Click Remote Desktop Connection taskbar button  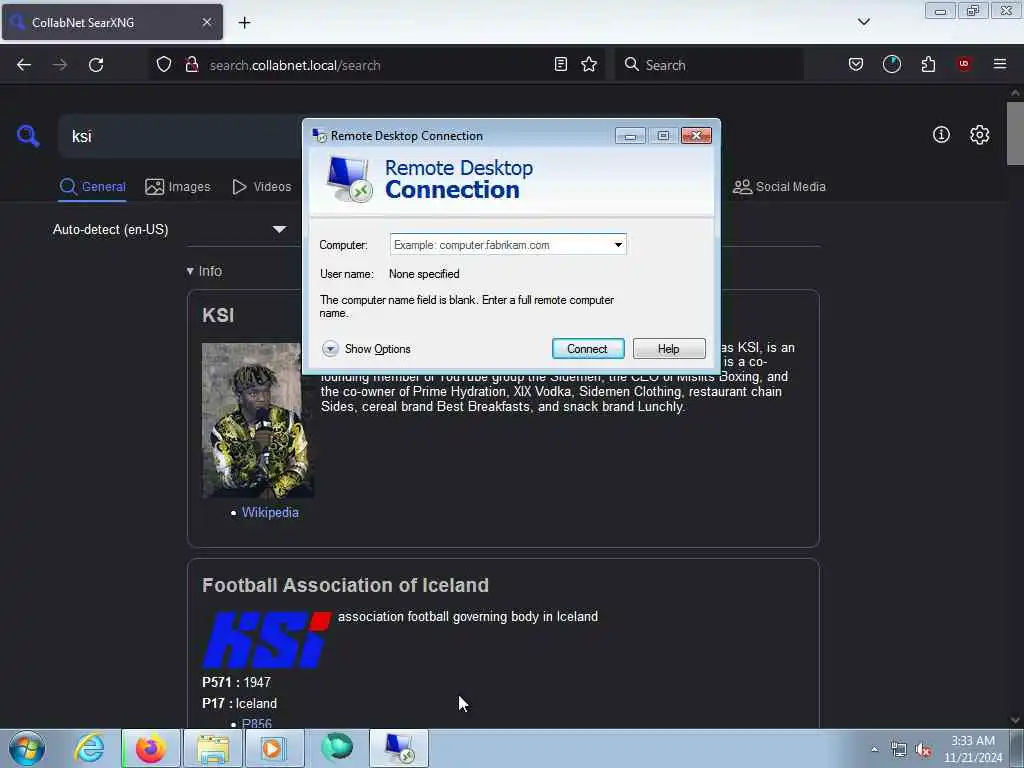point(399,748)
